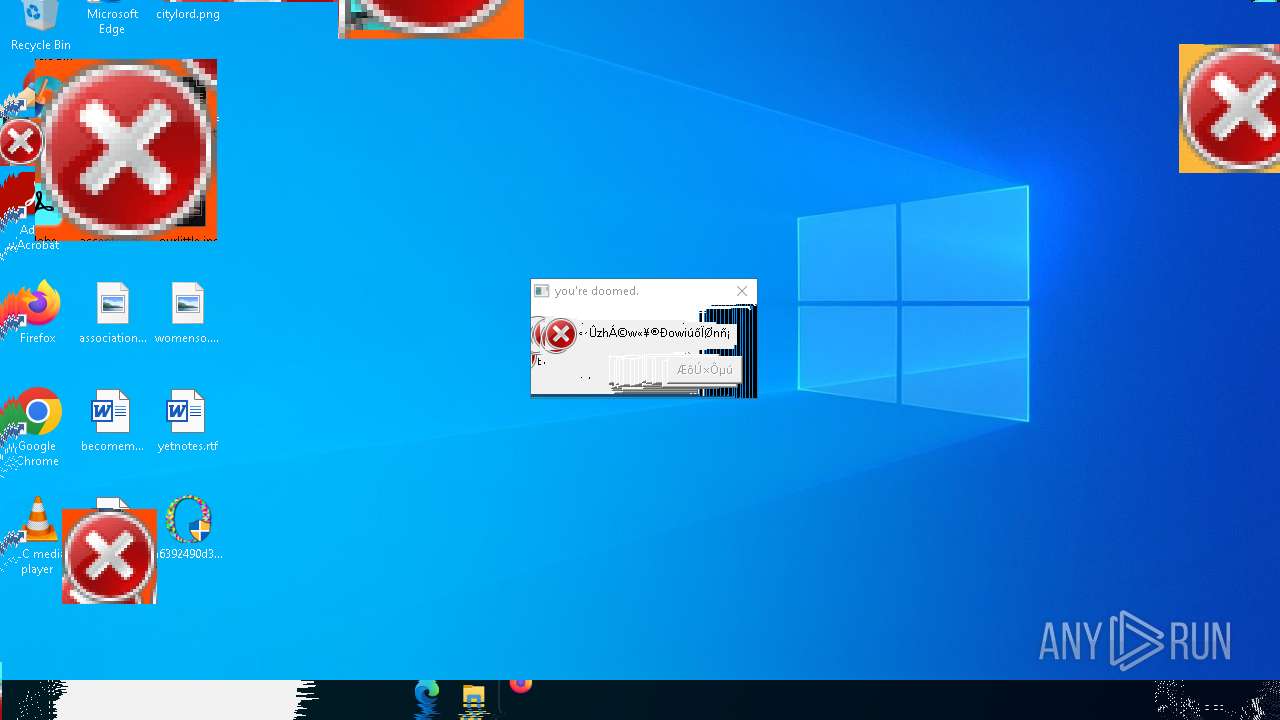Viewport: 1280px width, 720px height.
Task: Open the citylord.png file
Action: click(188, 12)
